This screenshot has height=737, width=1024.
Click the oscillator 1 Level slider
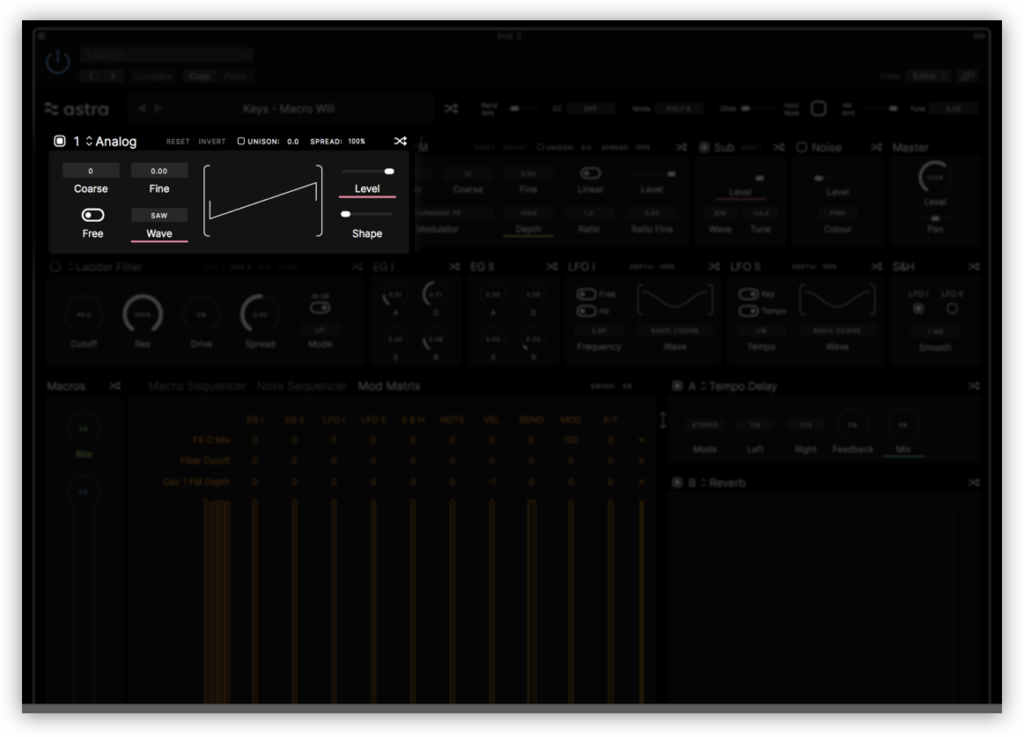[368, 171]
